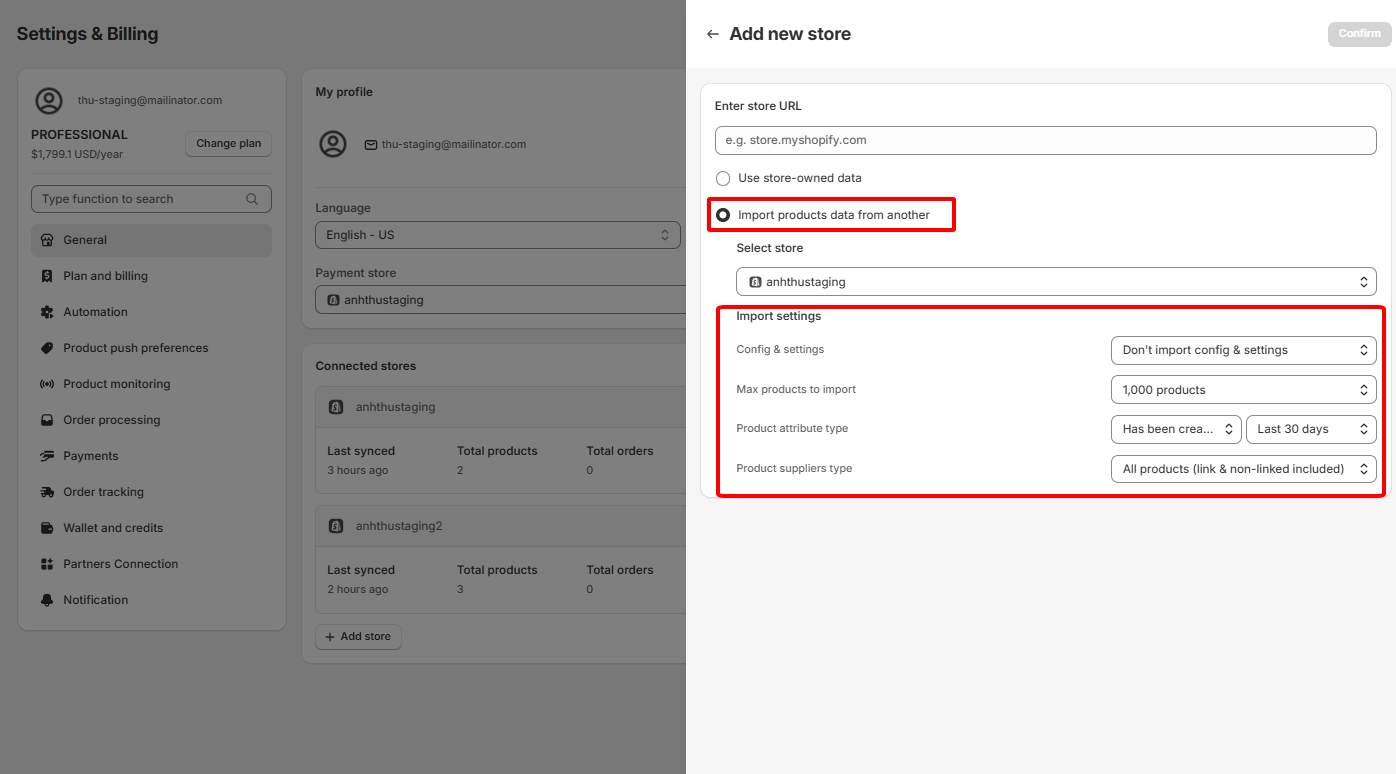This screenshot has width=1396, height=774.
Task: Change the Last 30 days dropdown
Action: (x=1310, y=429)
